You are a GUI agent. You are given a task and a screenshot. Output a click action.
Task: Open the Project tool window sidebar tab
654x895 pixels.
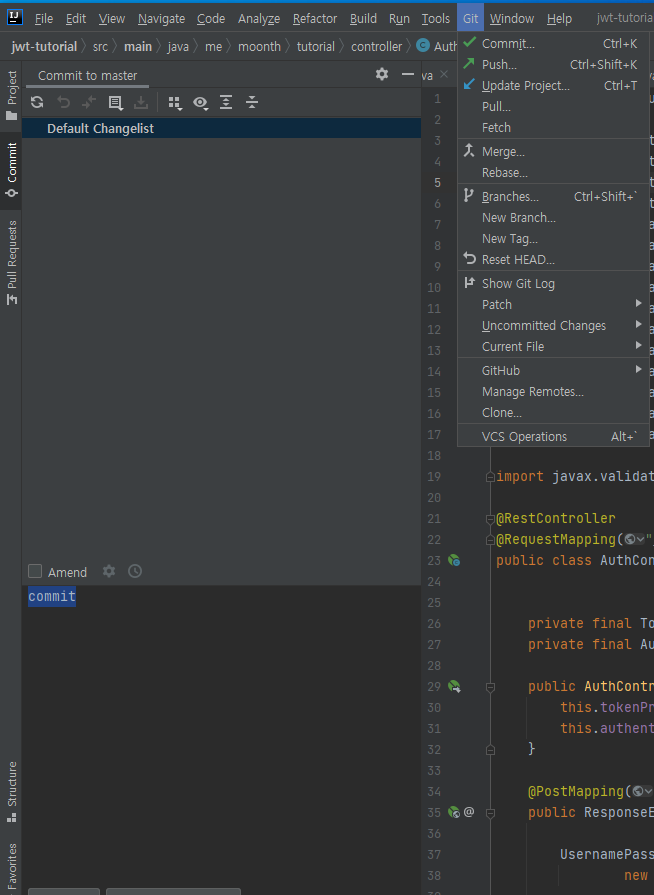pyautogui.click(x=11, y=95)
